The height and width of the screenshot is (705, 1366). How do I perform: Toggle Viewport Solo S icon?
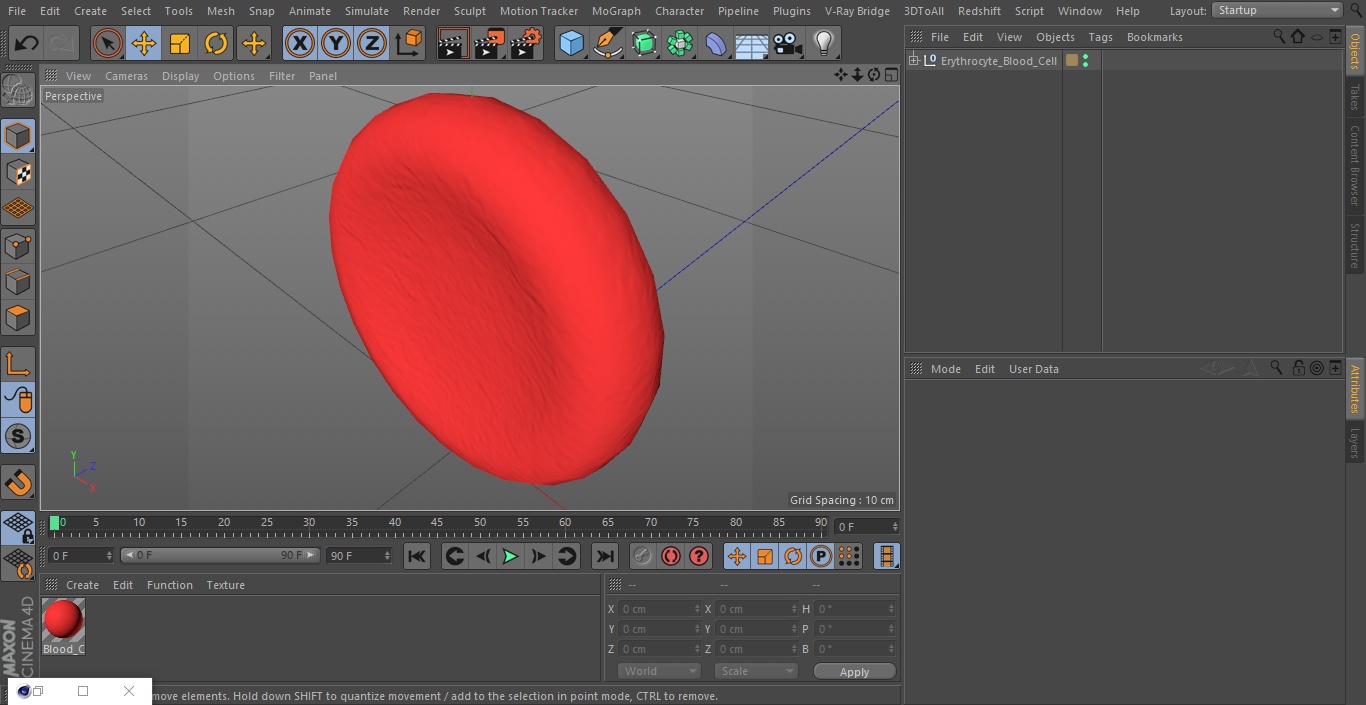[x=18, y=436]
